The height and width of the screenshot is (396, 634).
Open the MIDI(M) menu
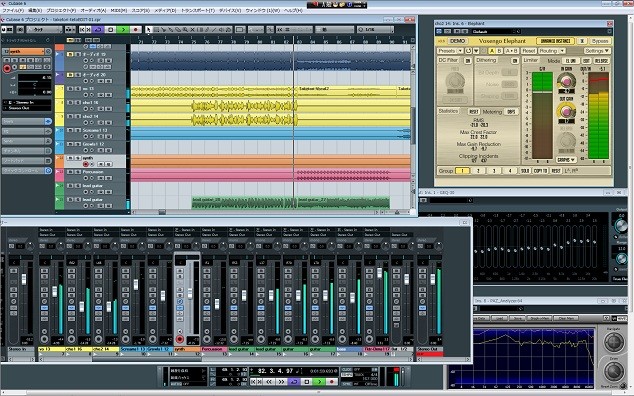(118, 10)
